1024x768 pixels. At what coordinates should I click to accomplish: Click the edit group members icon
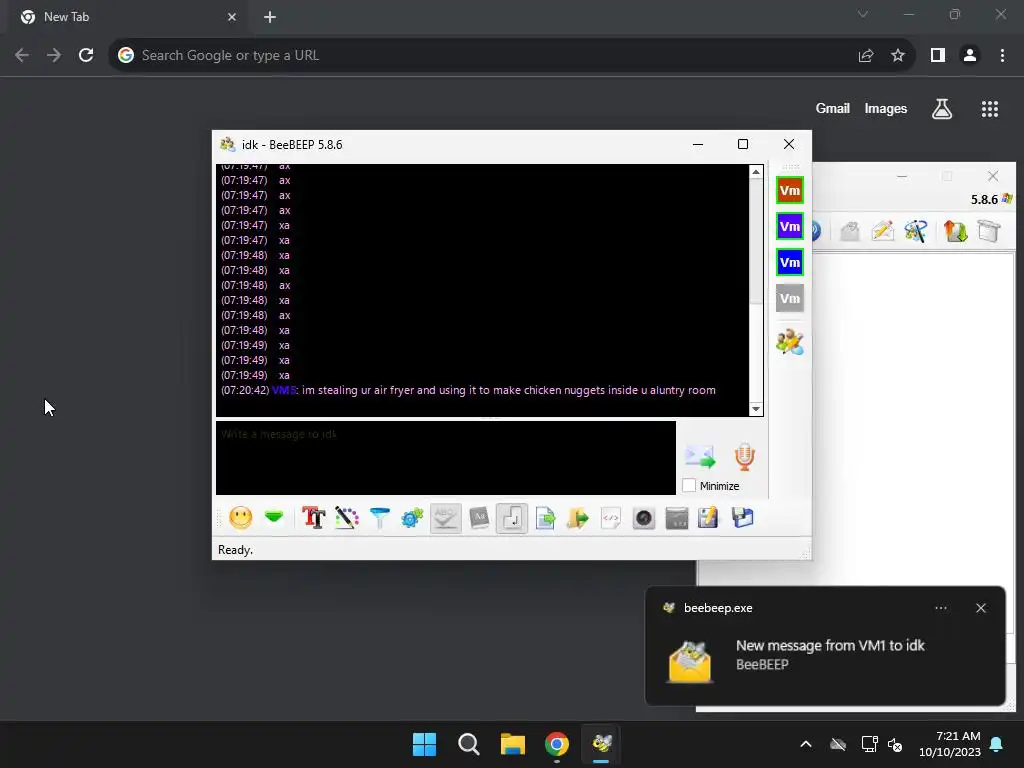coord(790,342)
